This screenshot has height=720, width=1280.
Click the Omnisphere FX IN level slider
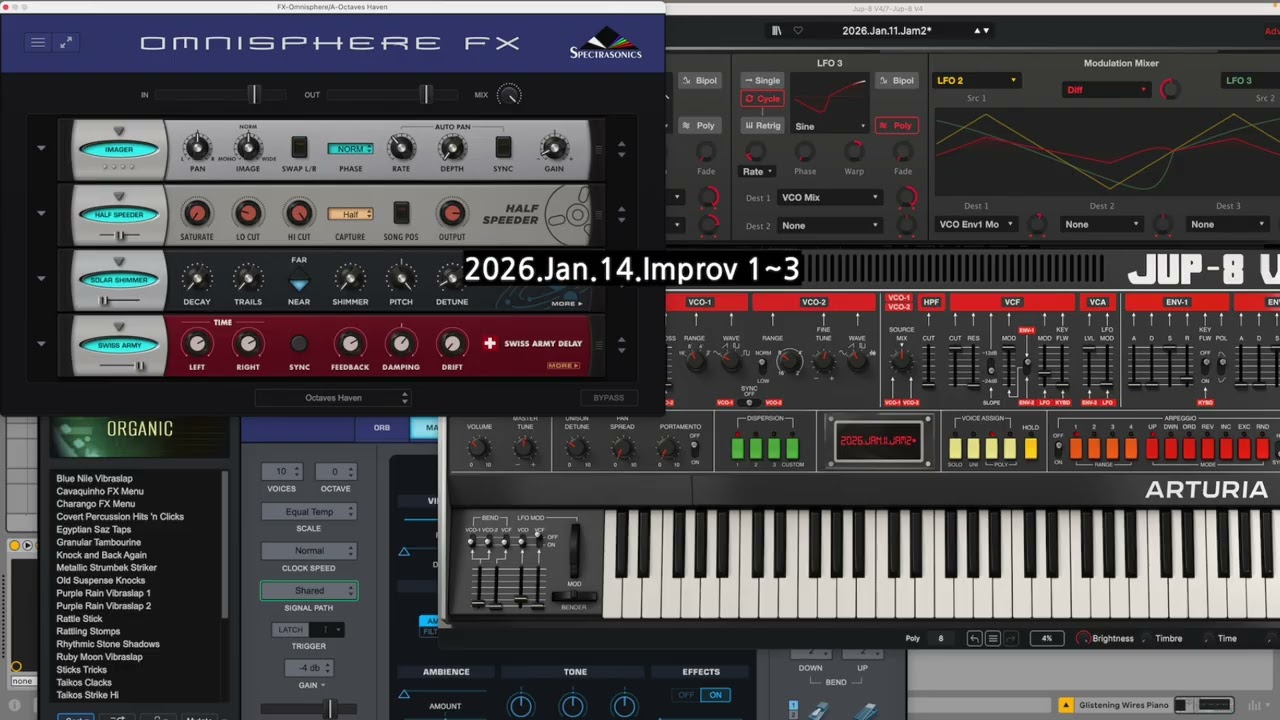click(x=219, y=95)
